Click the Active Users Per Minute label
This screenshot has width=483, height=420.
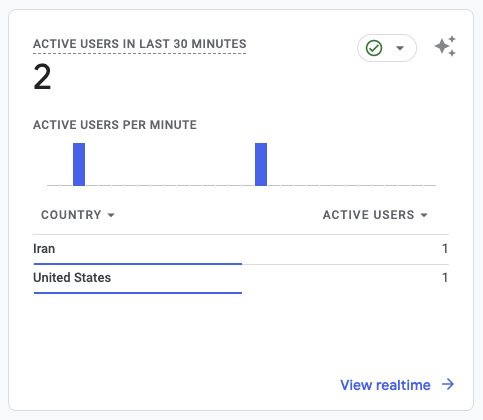[x=115, y=125]
